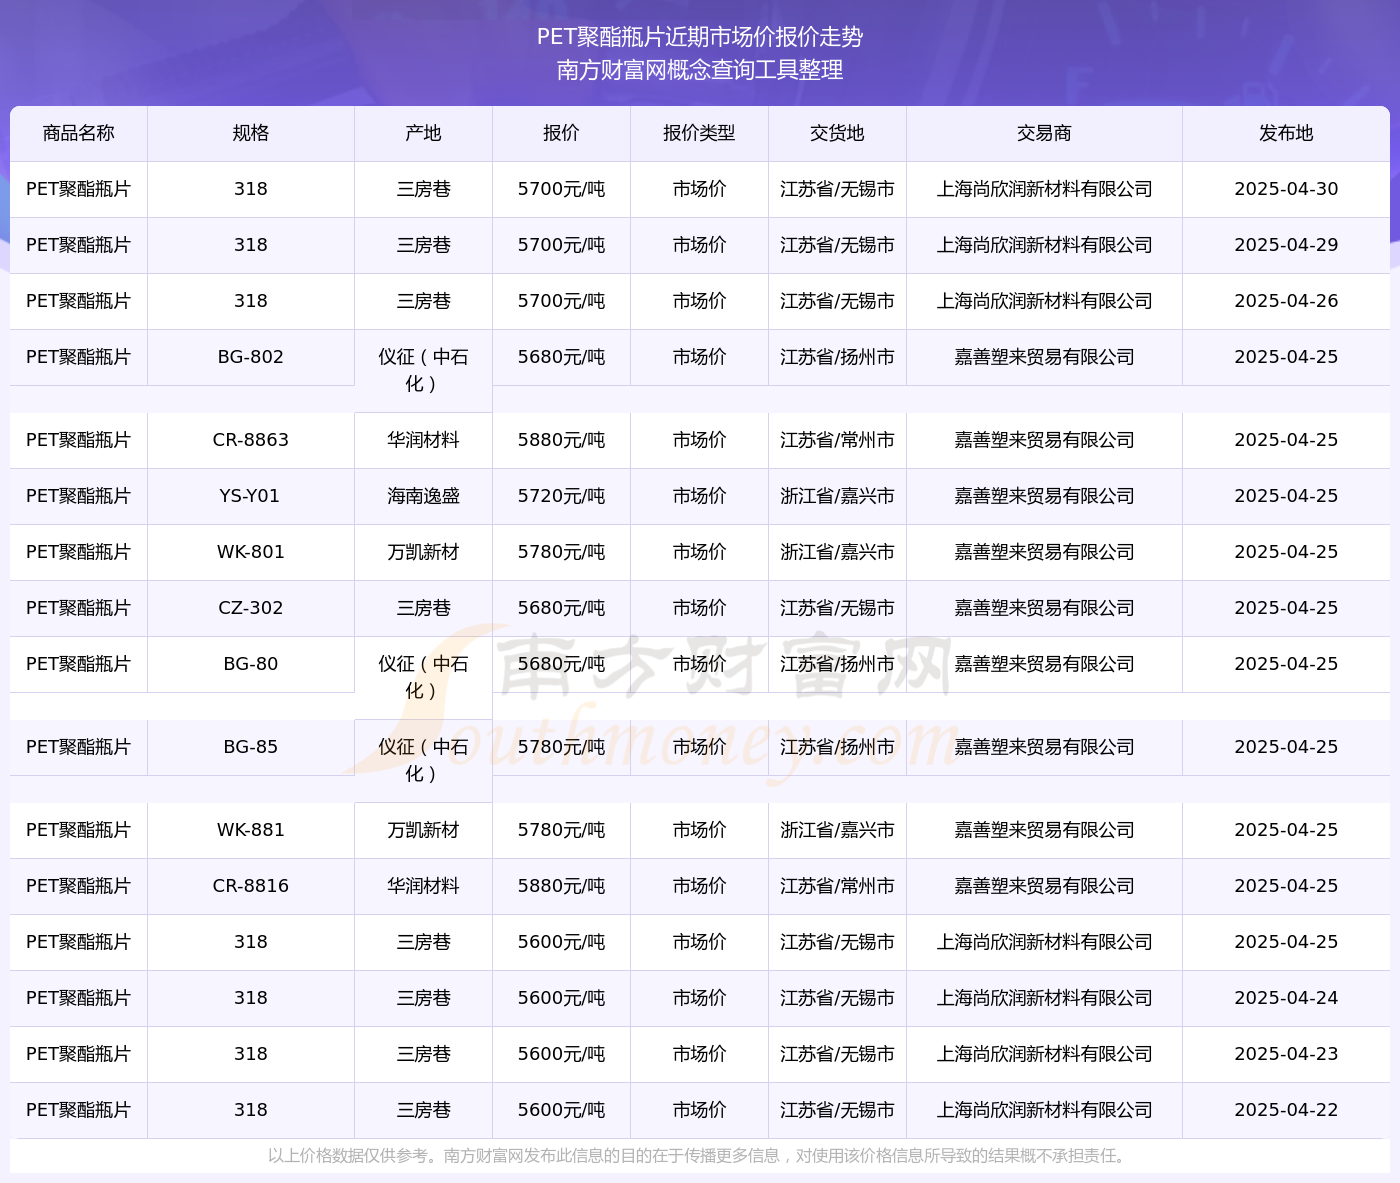1400x1183 pixels.
Task: Select the date 2025-04-29
Action: (1286, 245)
